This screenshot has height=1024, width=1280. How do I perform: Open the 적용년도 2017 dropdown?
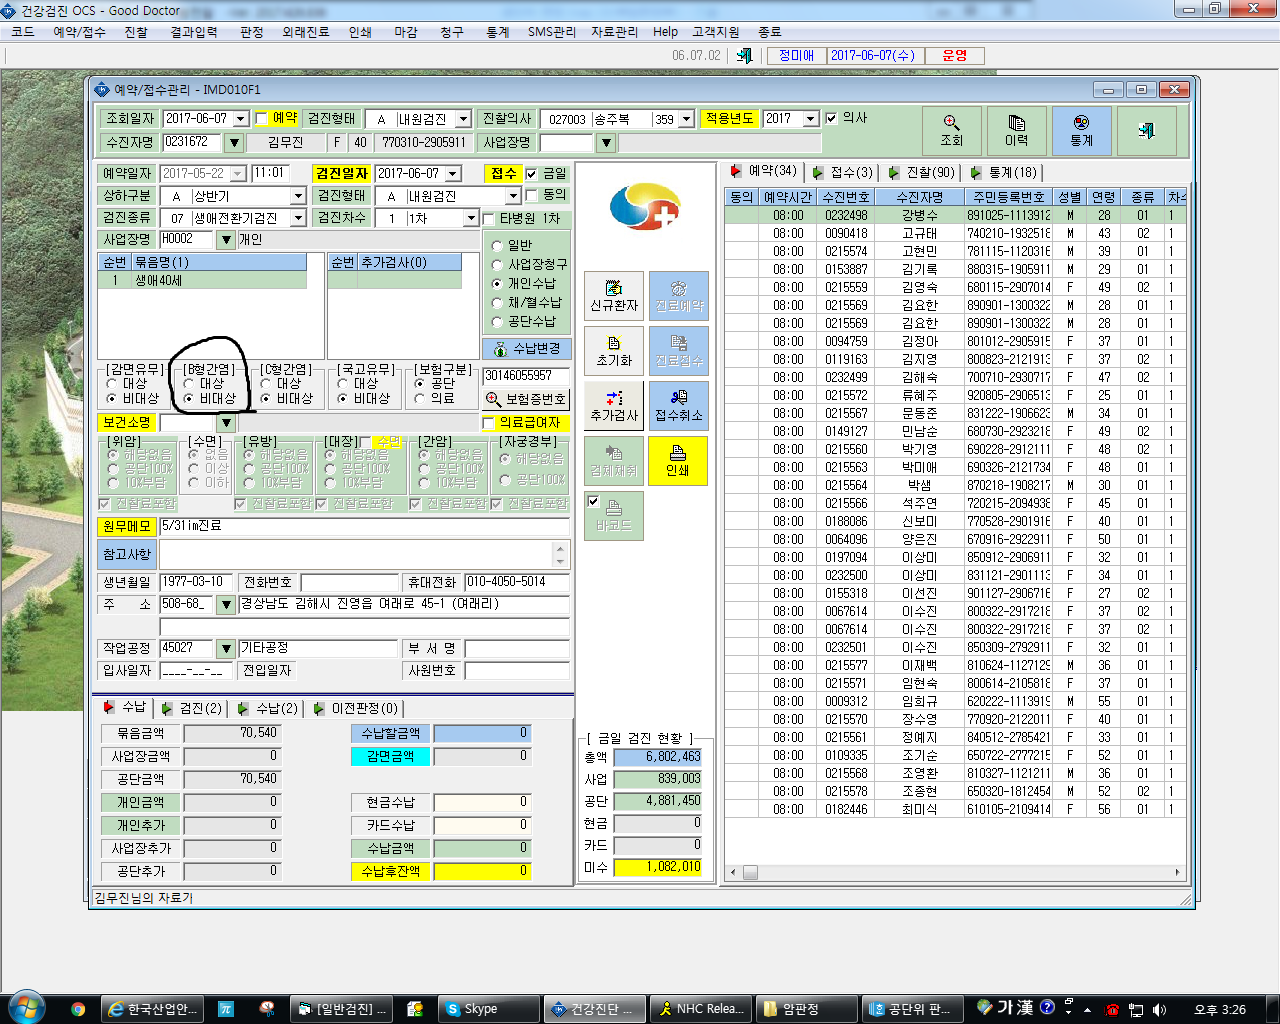[x=811, y=119]
